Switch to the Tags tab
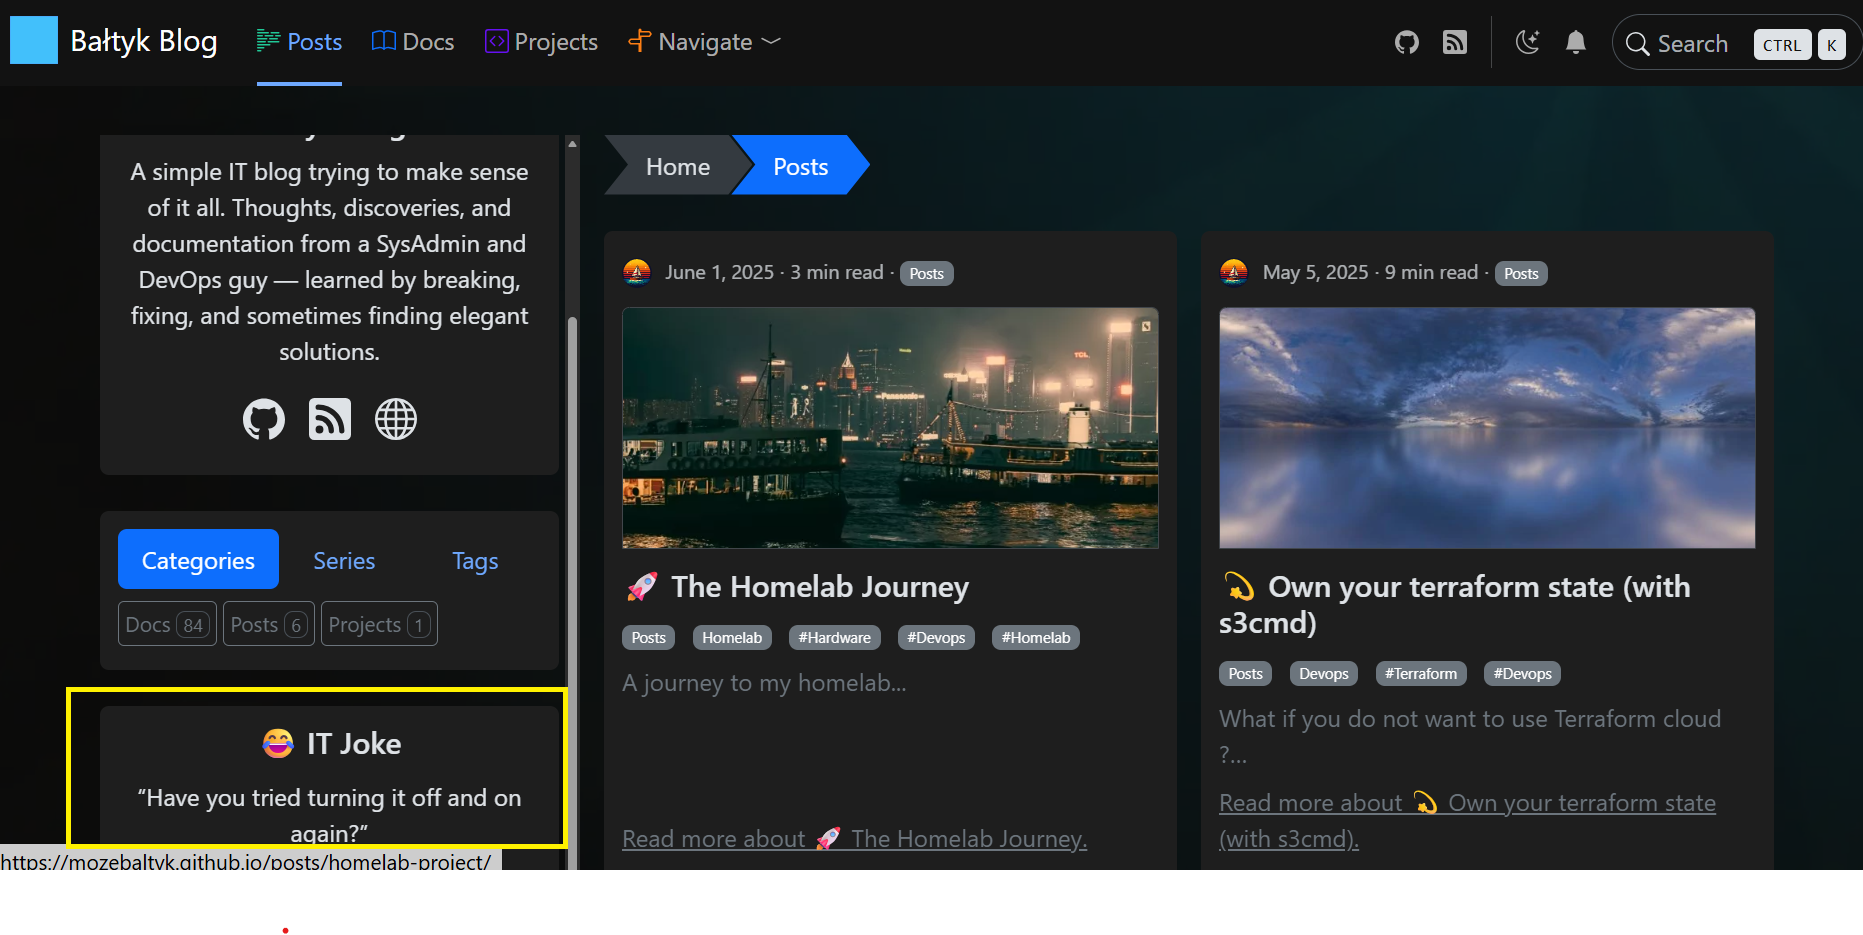This screenshot has width=1863, height=935. [x=475, y=560]
